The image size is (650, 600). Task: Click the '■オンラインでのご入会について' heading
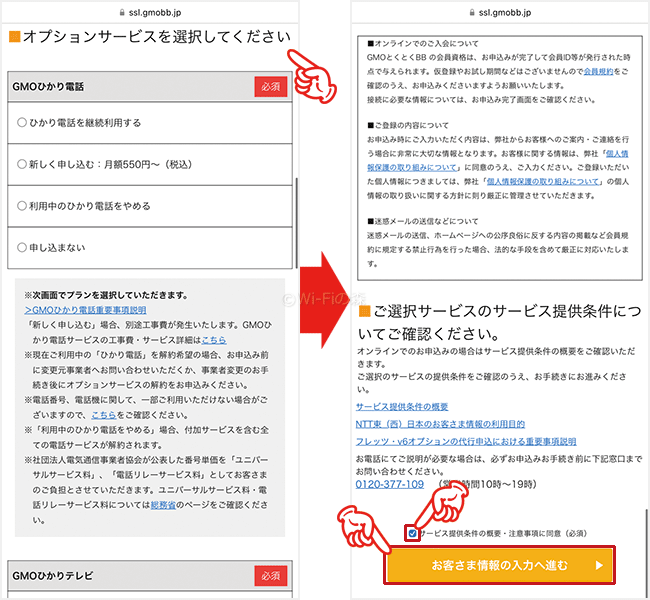tap(423, 44)
